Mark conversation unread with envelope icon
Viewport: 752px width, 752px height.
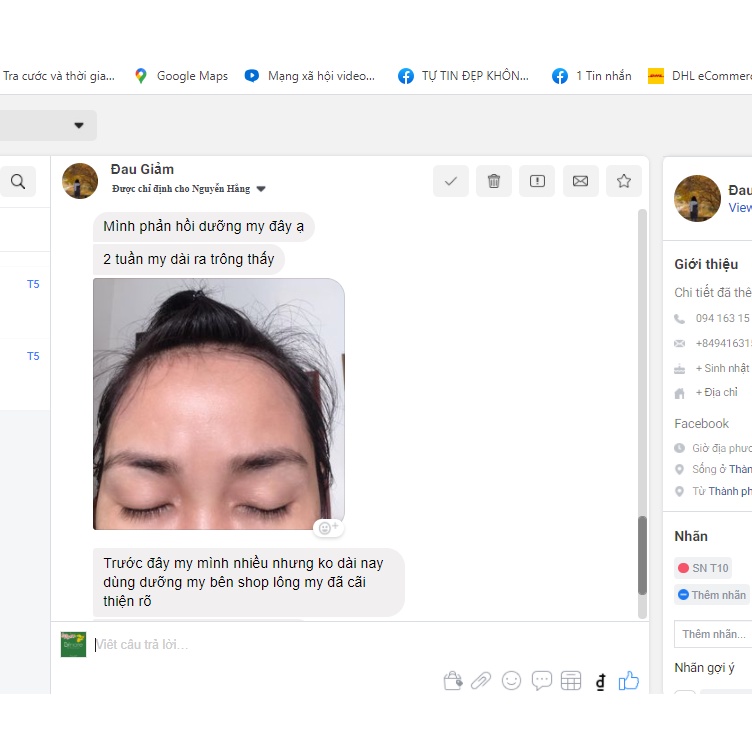coord(580,181)
